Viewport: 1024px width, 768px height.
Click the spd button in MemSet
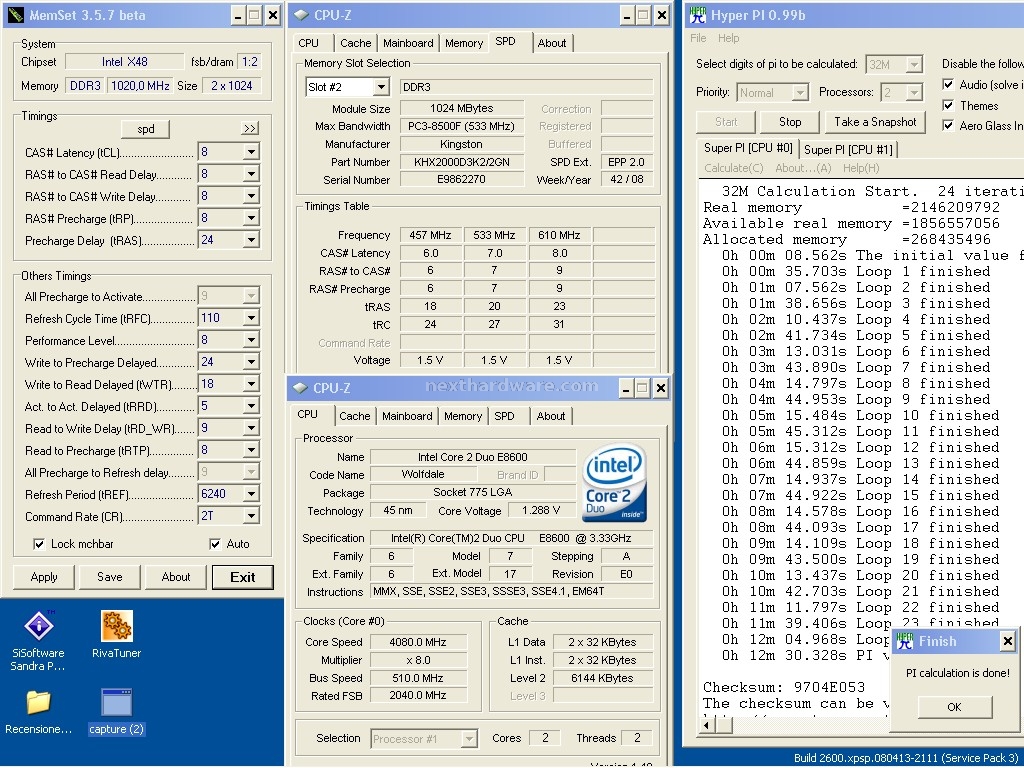(145, 129)
